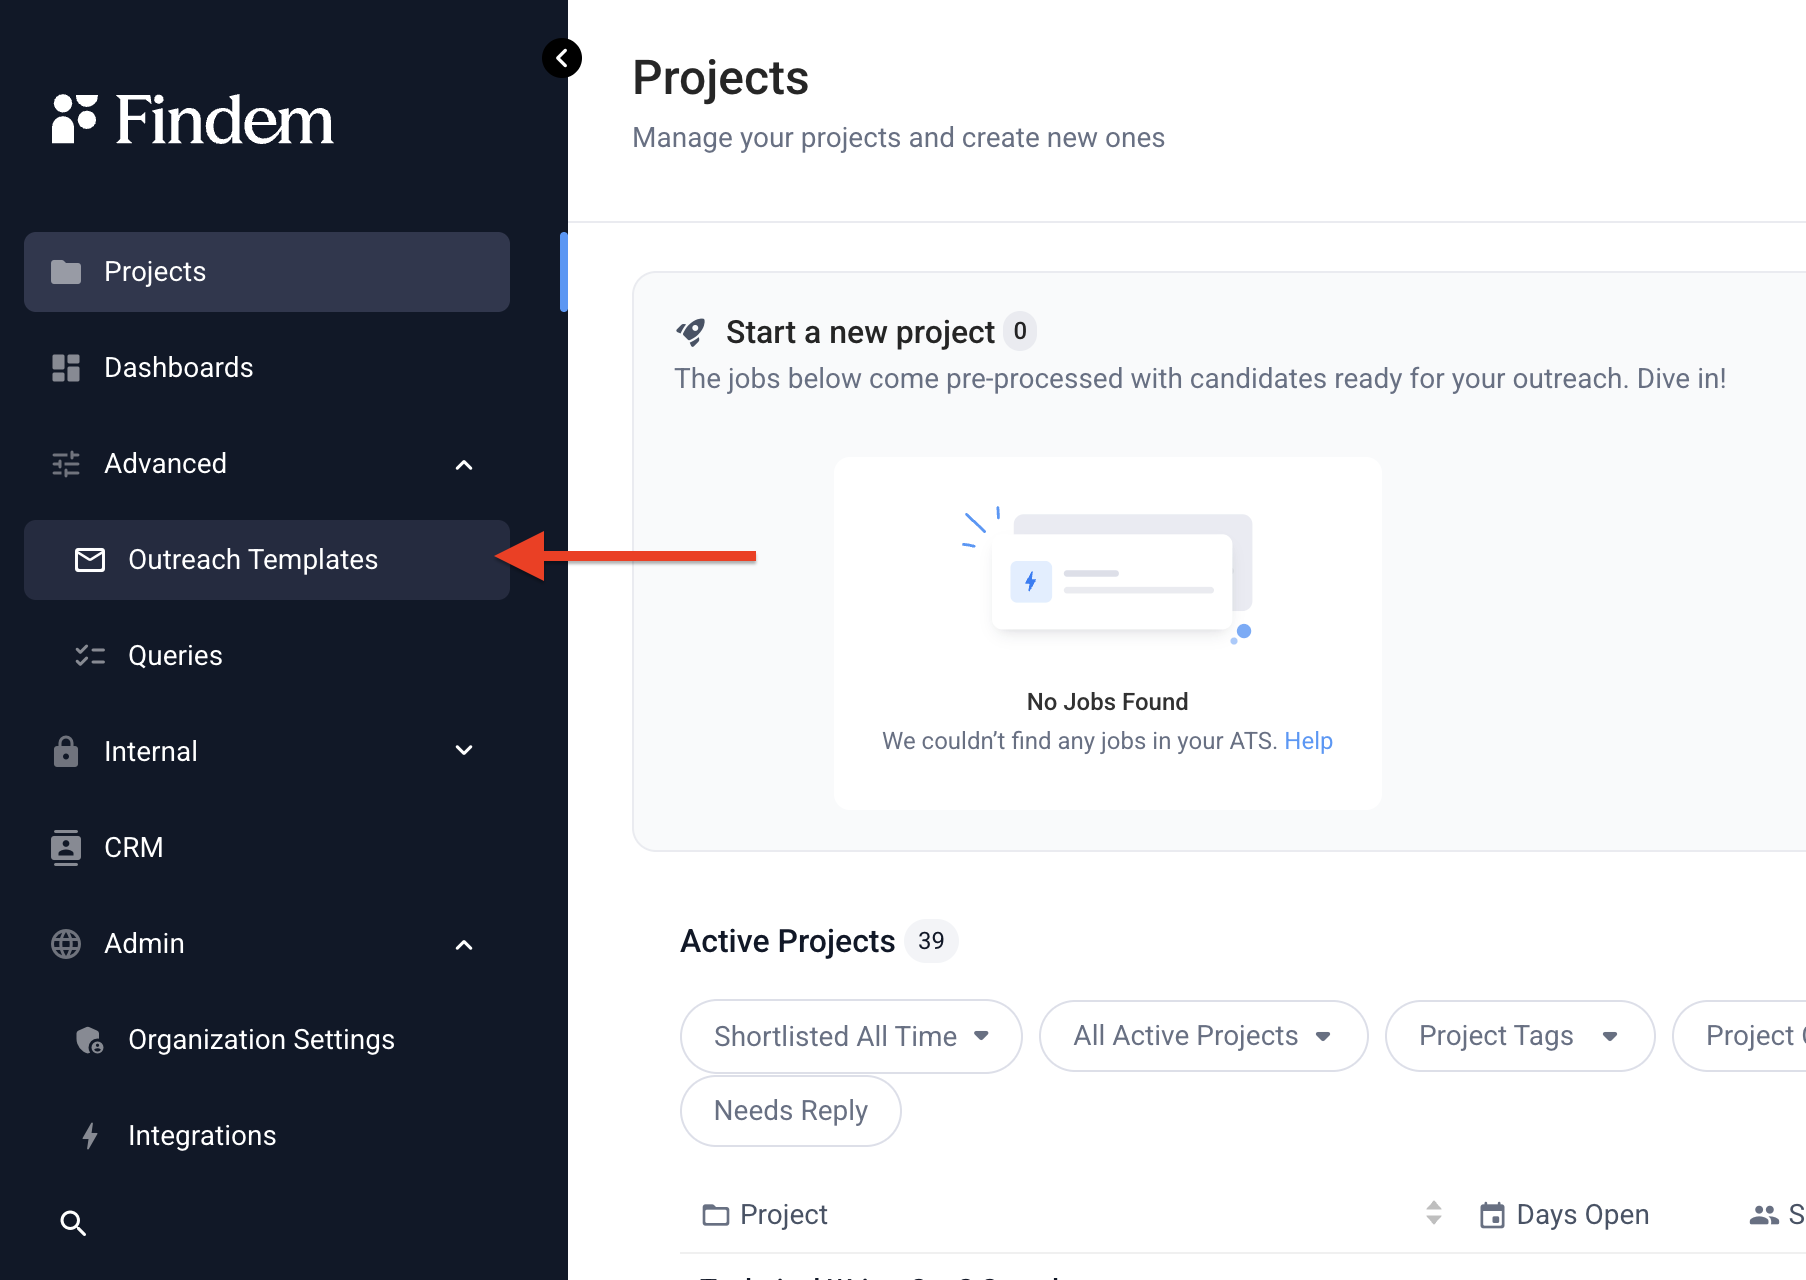Screen dimensions: 1806x1280
Task: Open the partially visible Project filter pill
Action: (x=1740, y=1036)
